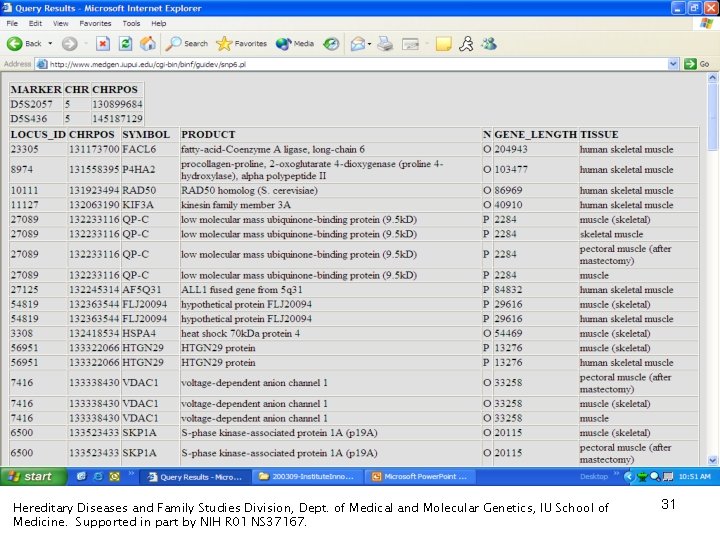
Task: Open the Search pane with magnifier
Action: (187, 44)
